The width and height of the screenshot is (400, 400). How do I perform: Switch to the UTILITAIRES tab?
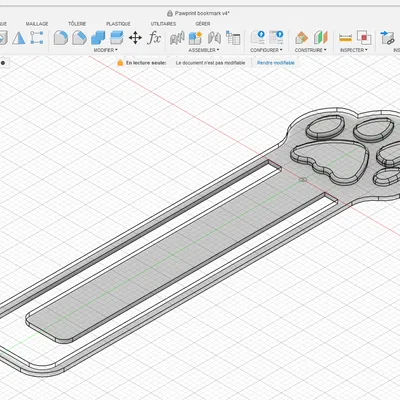(163, 24)
